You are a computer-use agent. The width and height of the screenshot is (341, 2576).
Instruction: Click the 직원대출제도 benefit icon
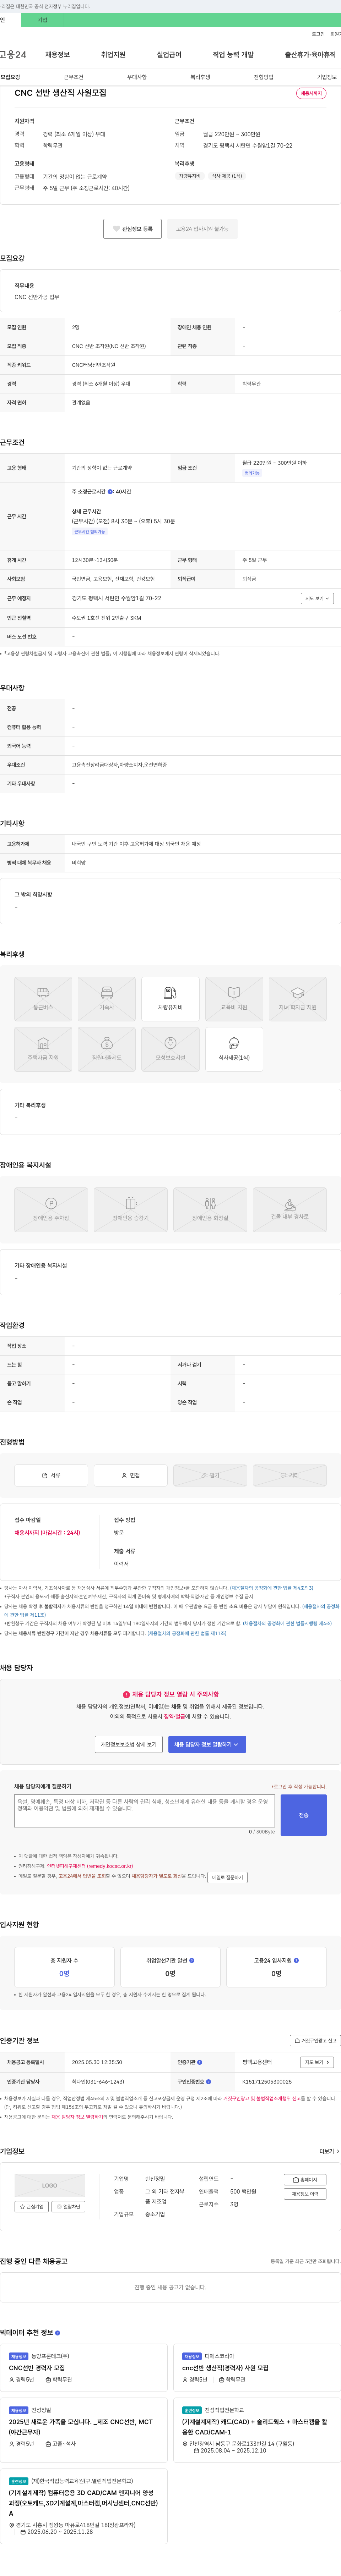[x=107, y=1049]
